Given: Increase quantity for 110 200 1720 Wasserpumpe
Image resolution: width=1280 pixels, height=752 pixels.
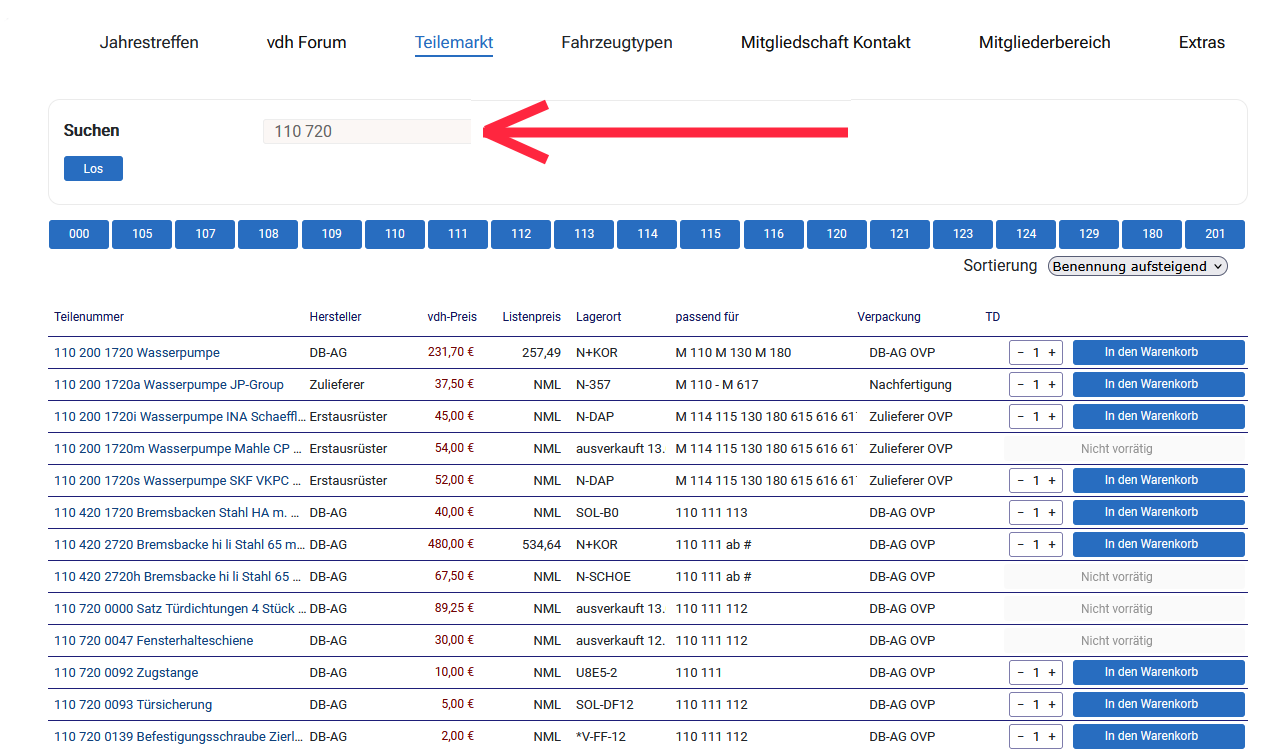Looking at the screenshot, I should (x=1051, y=353).
